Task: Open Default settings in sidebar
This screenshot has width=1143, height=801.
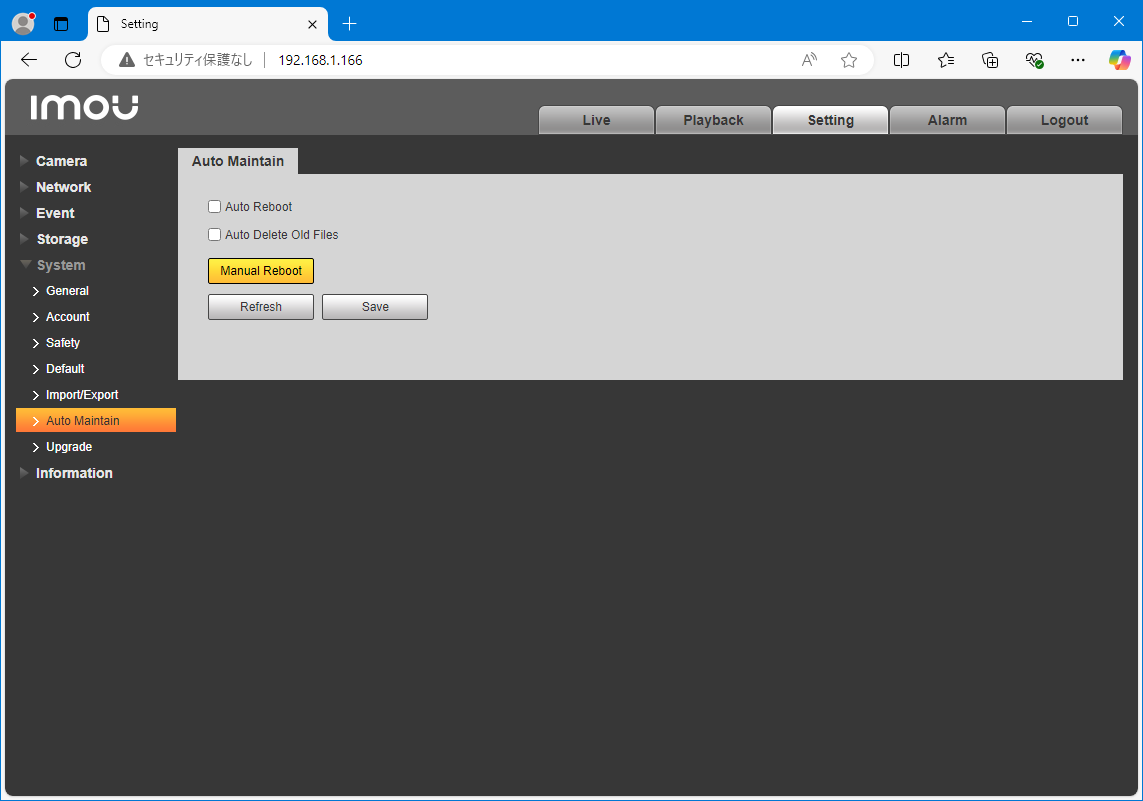Action: click(65, 369)
